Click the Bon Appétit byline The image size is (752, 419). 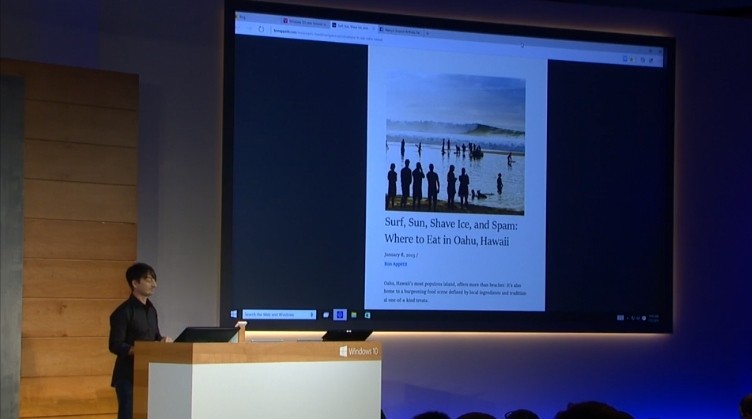[x=395, y=264]
